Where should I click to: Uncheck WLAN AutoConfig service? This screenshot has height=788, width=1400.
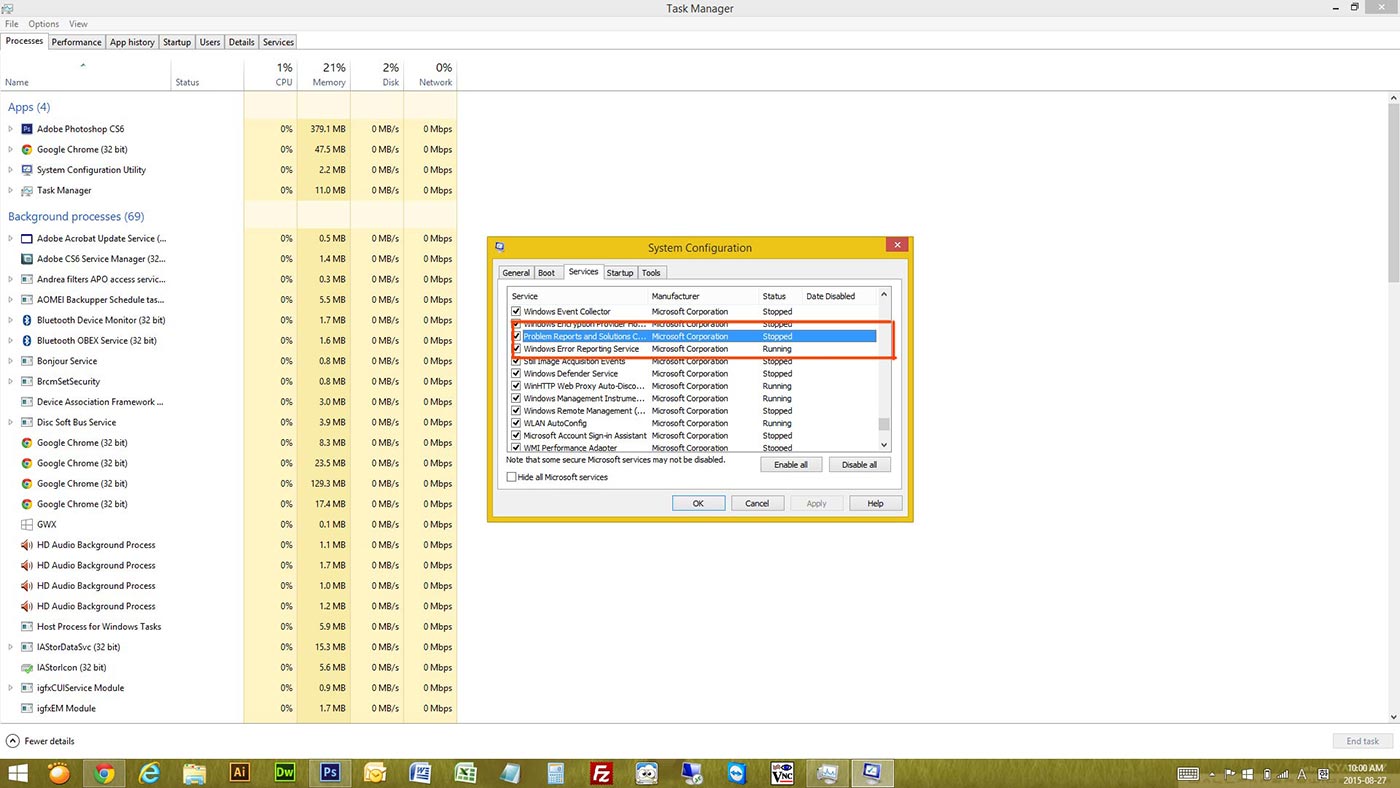(x=517, y=423)
